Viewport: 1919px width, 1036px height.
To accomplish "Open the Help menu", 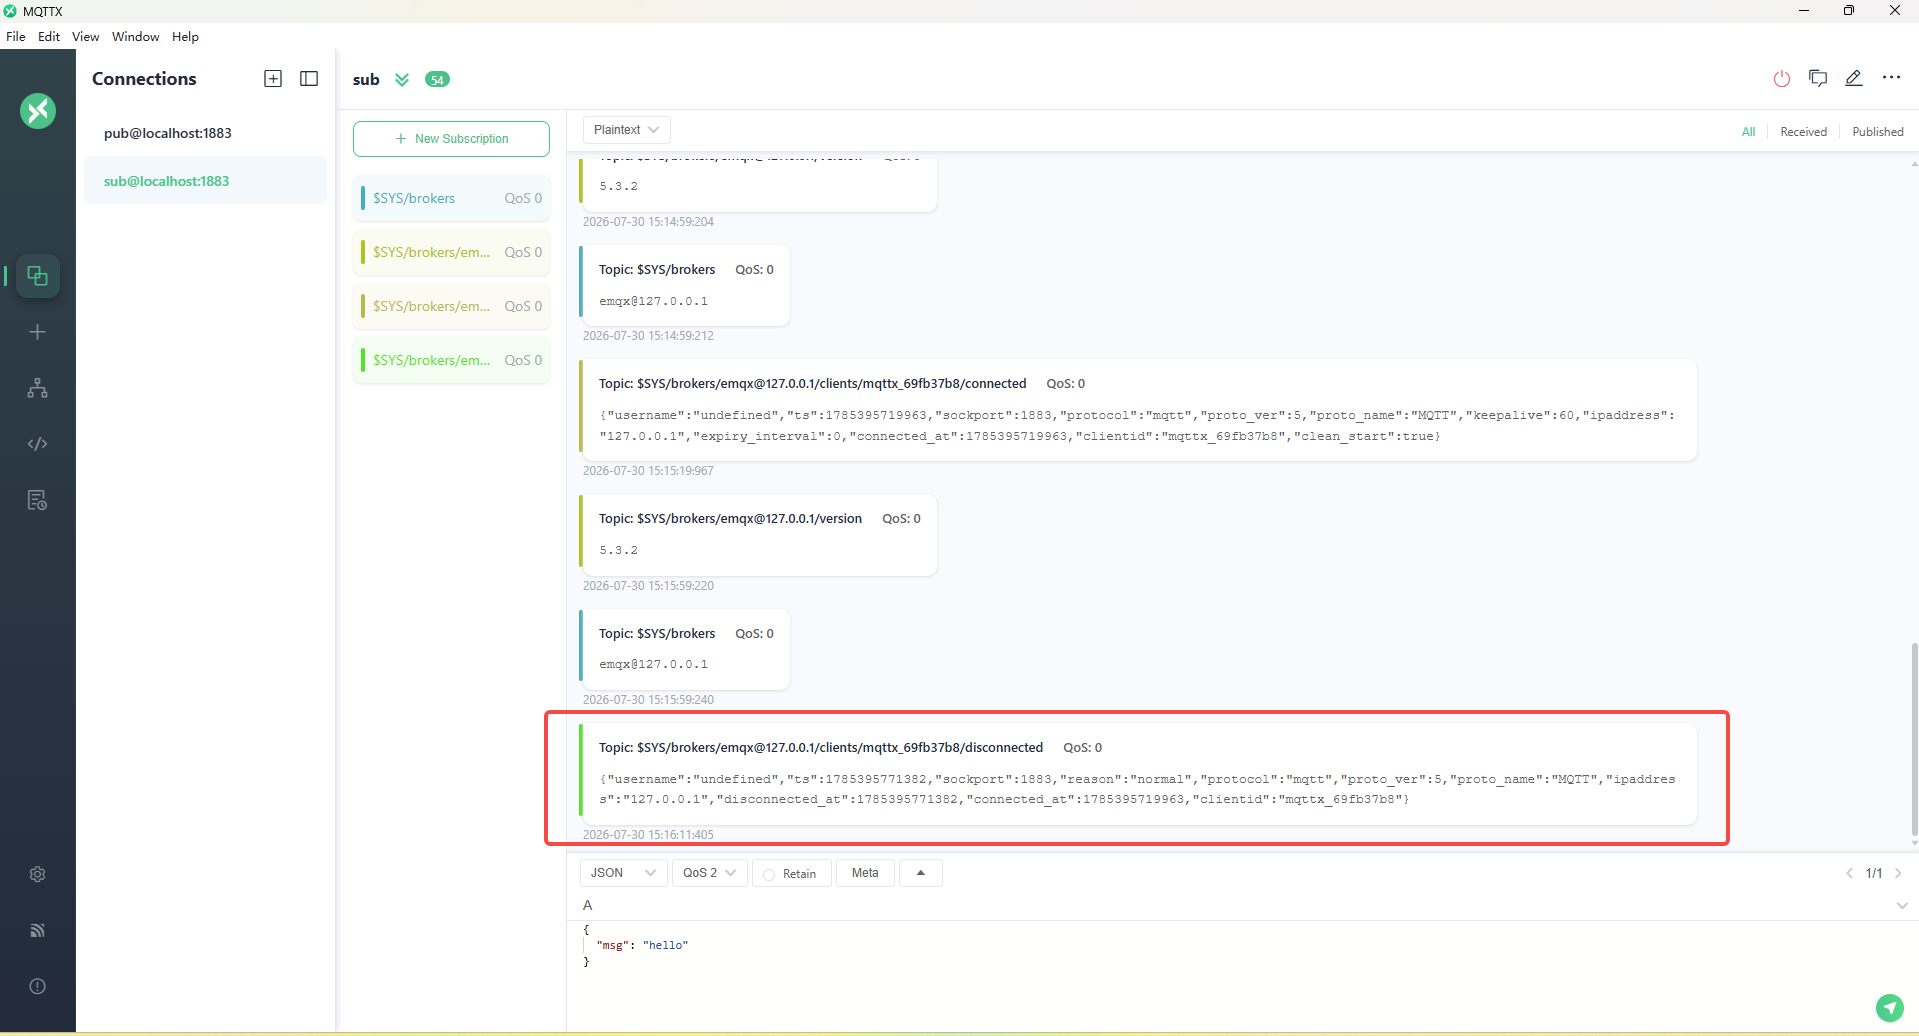I will (185, 36).
